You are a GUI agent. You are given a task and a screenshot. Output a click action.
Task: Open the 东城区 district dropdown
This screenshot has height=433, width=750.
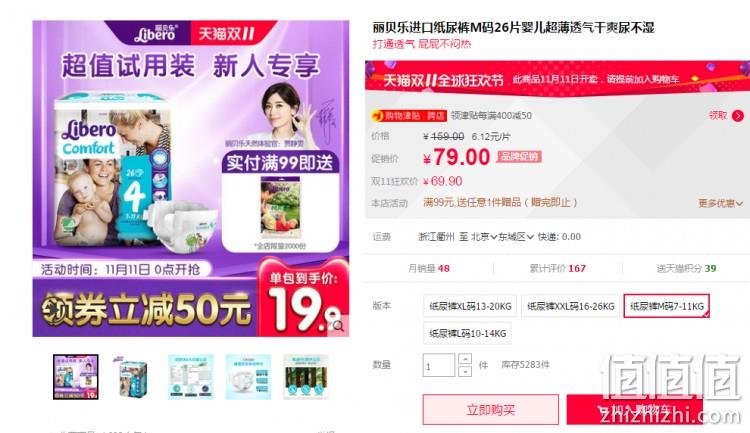[516, 236]
